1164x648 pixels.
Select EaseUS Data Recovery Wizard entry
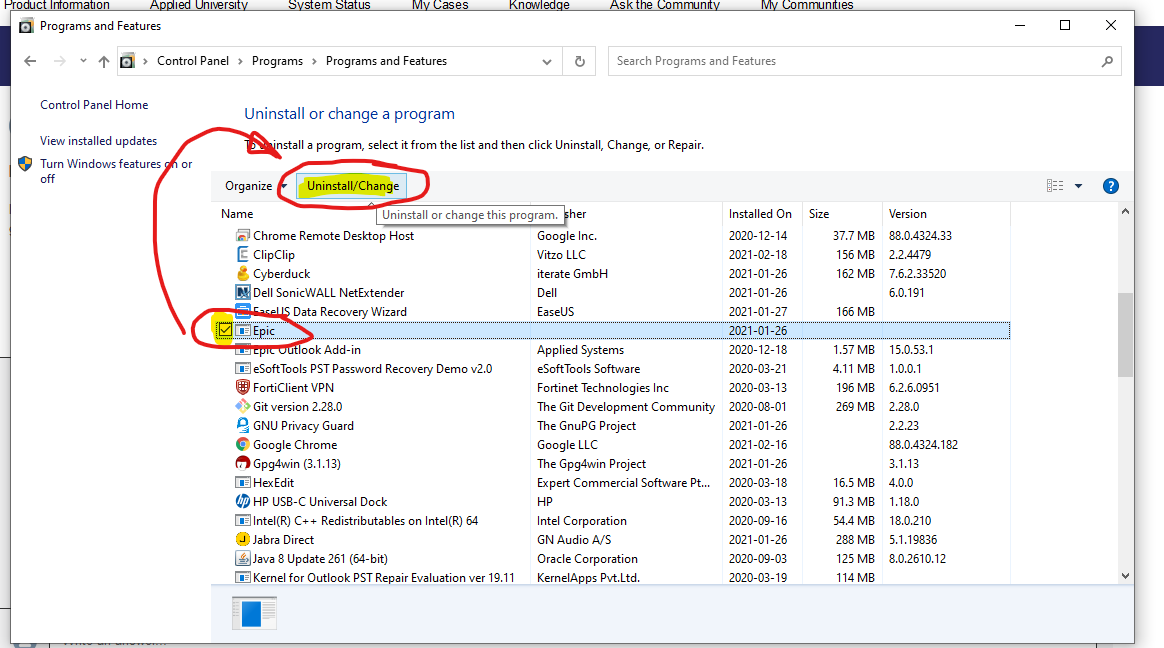330,312
